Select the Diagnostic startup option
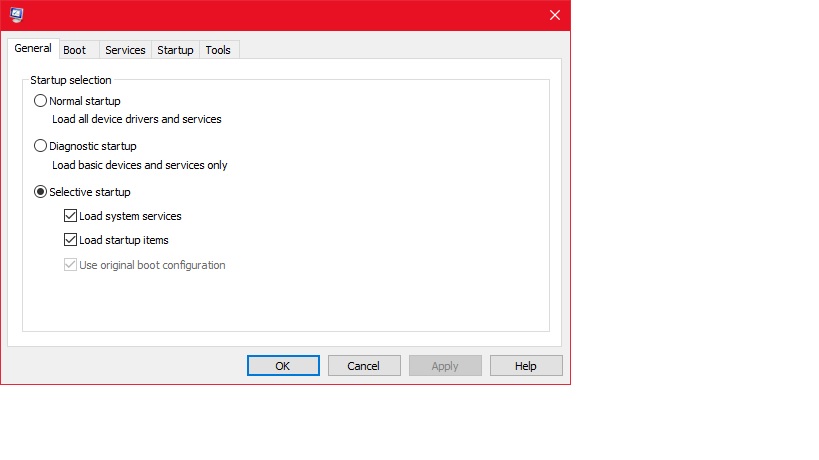The height and width of the screenshot is (460, 819). tap(40, 146)
